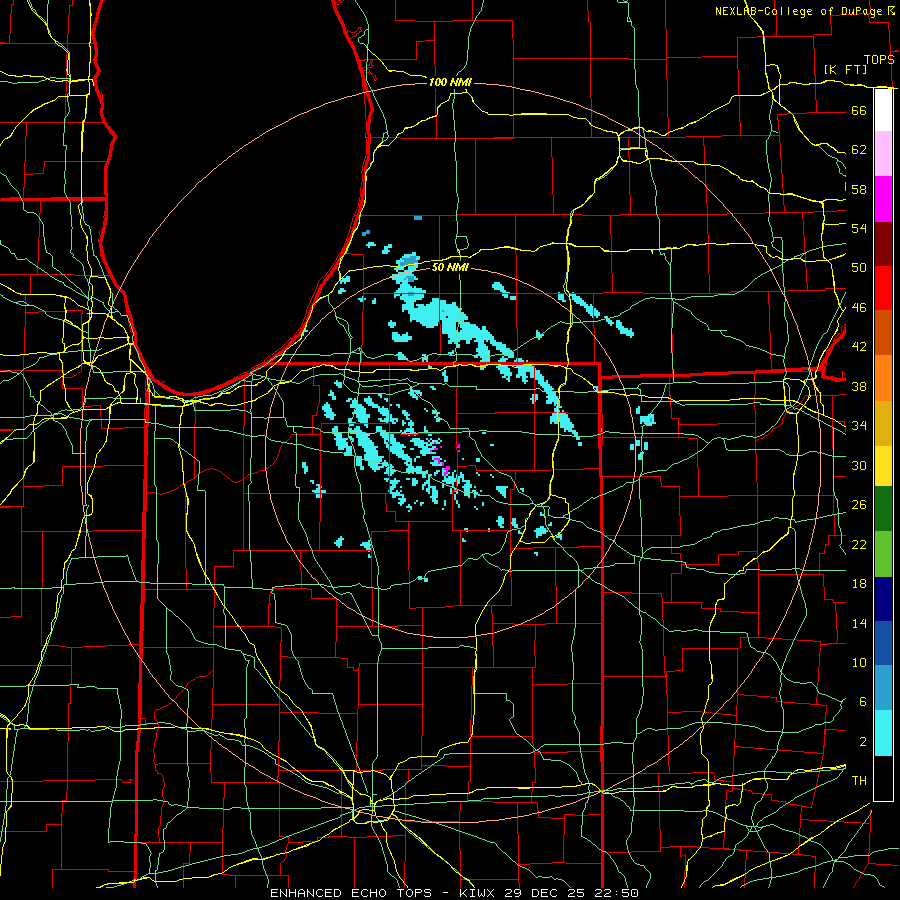The height and width of the screenshot is (900, 900).
Task: Click the light pink legend swatch
Action: (883, 154)
